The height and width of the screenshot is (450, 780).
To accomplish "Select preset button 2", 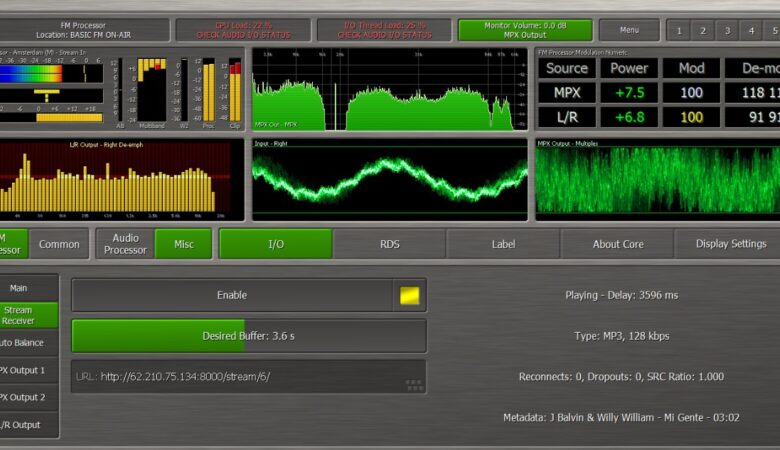I will [704, 31].
